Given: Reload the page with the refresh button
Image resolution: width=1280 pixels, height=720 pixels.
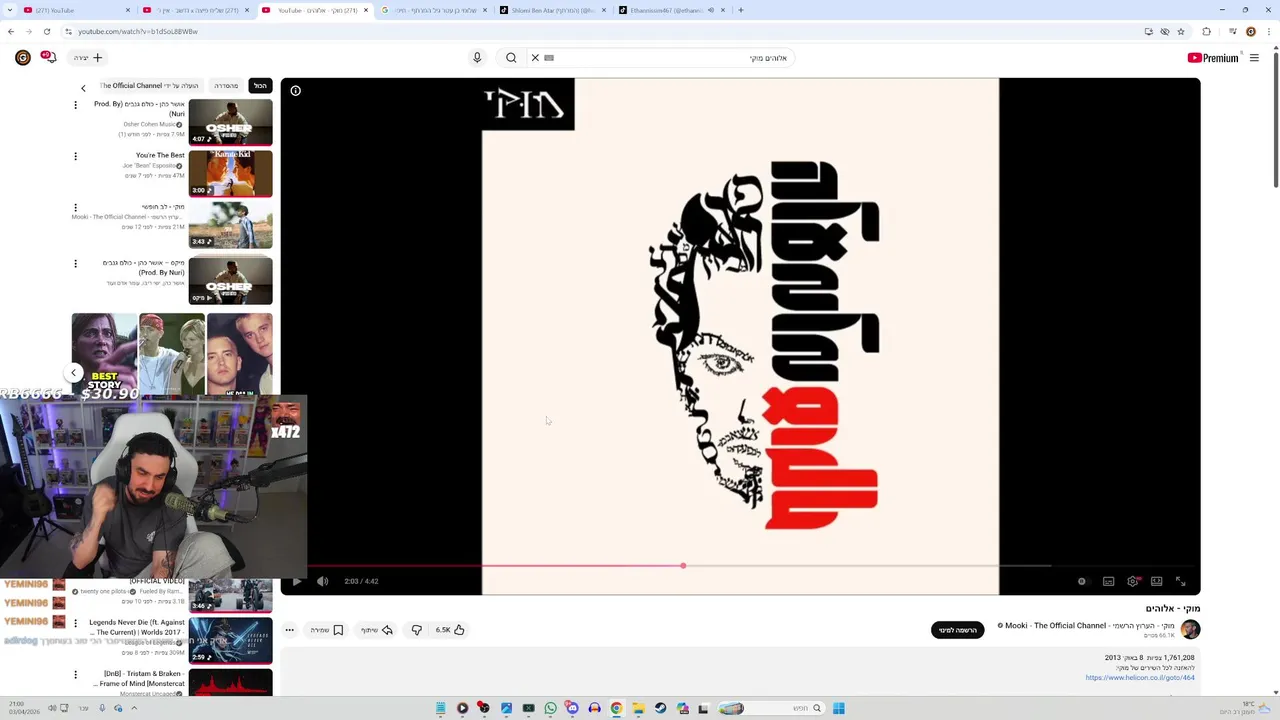Looking at the screenshot, I should (x=46, y=31).
